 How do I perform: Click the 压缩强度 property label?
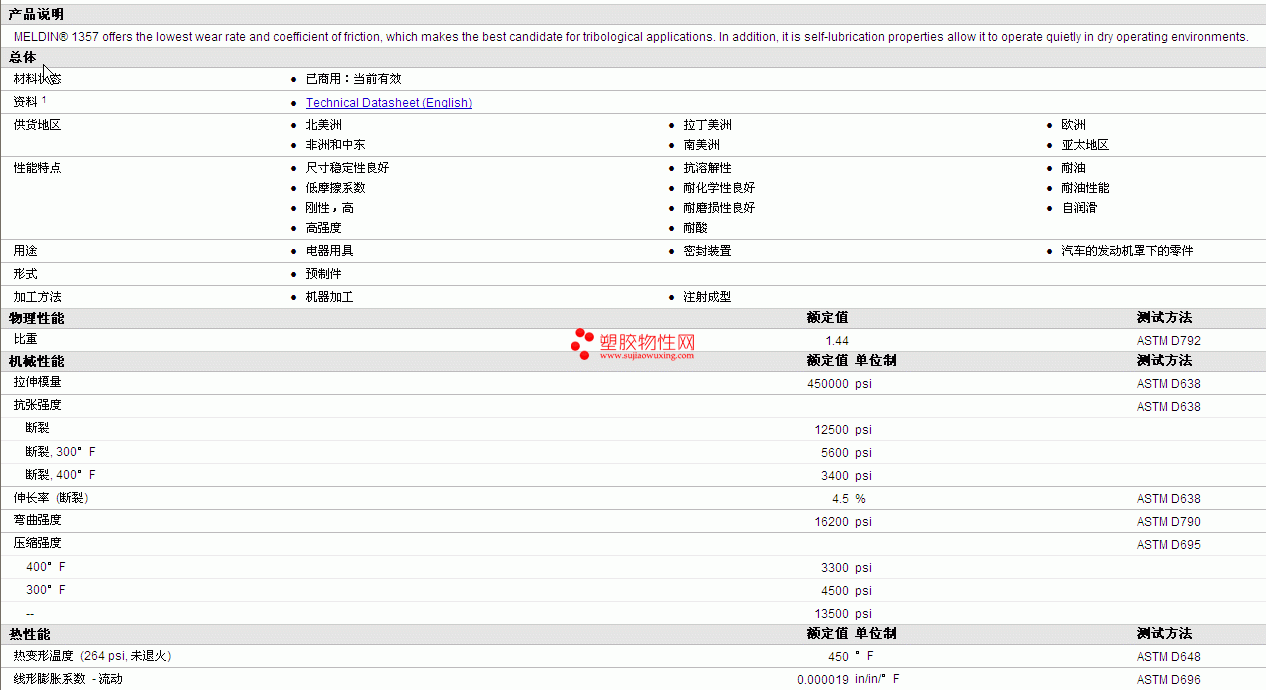pyautogui.click(x=37, y=543)
